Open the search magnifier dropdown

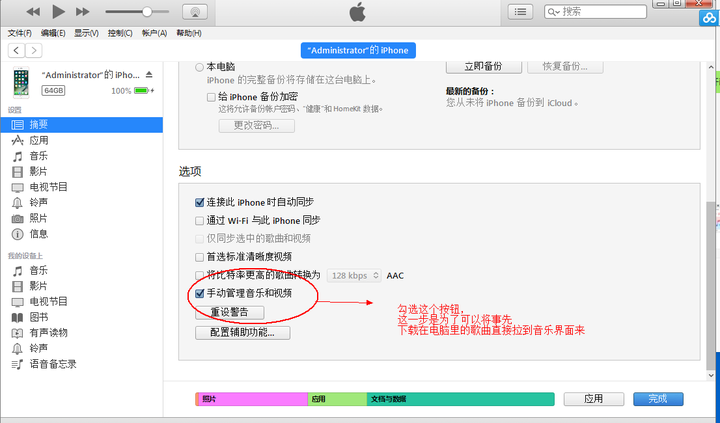coord(553,12)
